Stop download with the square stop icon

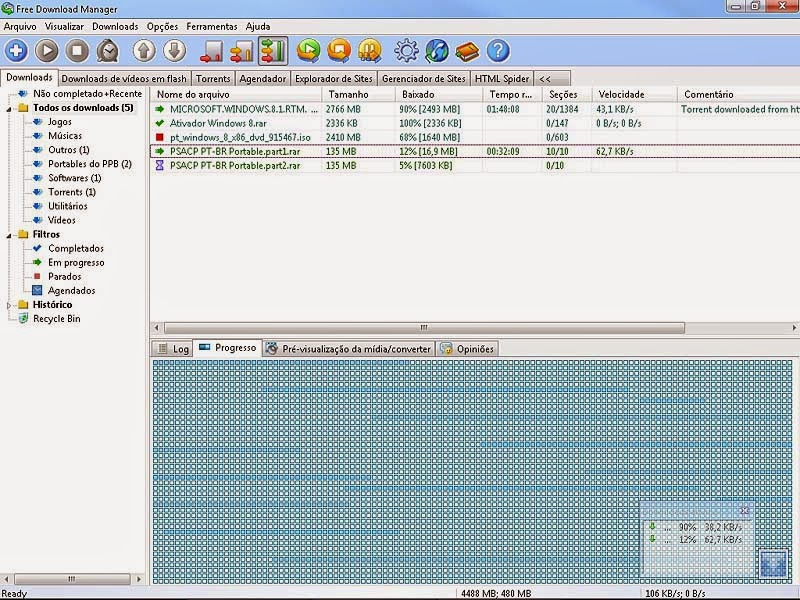(78, 51)
